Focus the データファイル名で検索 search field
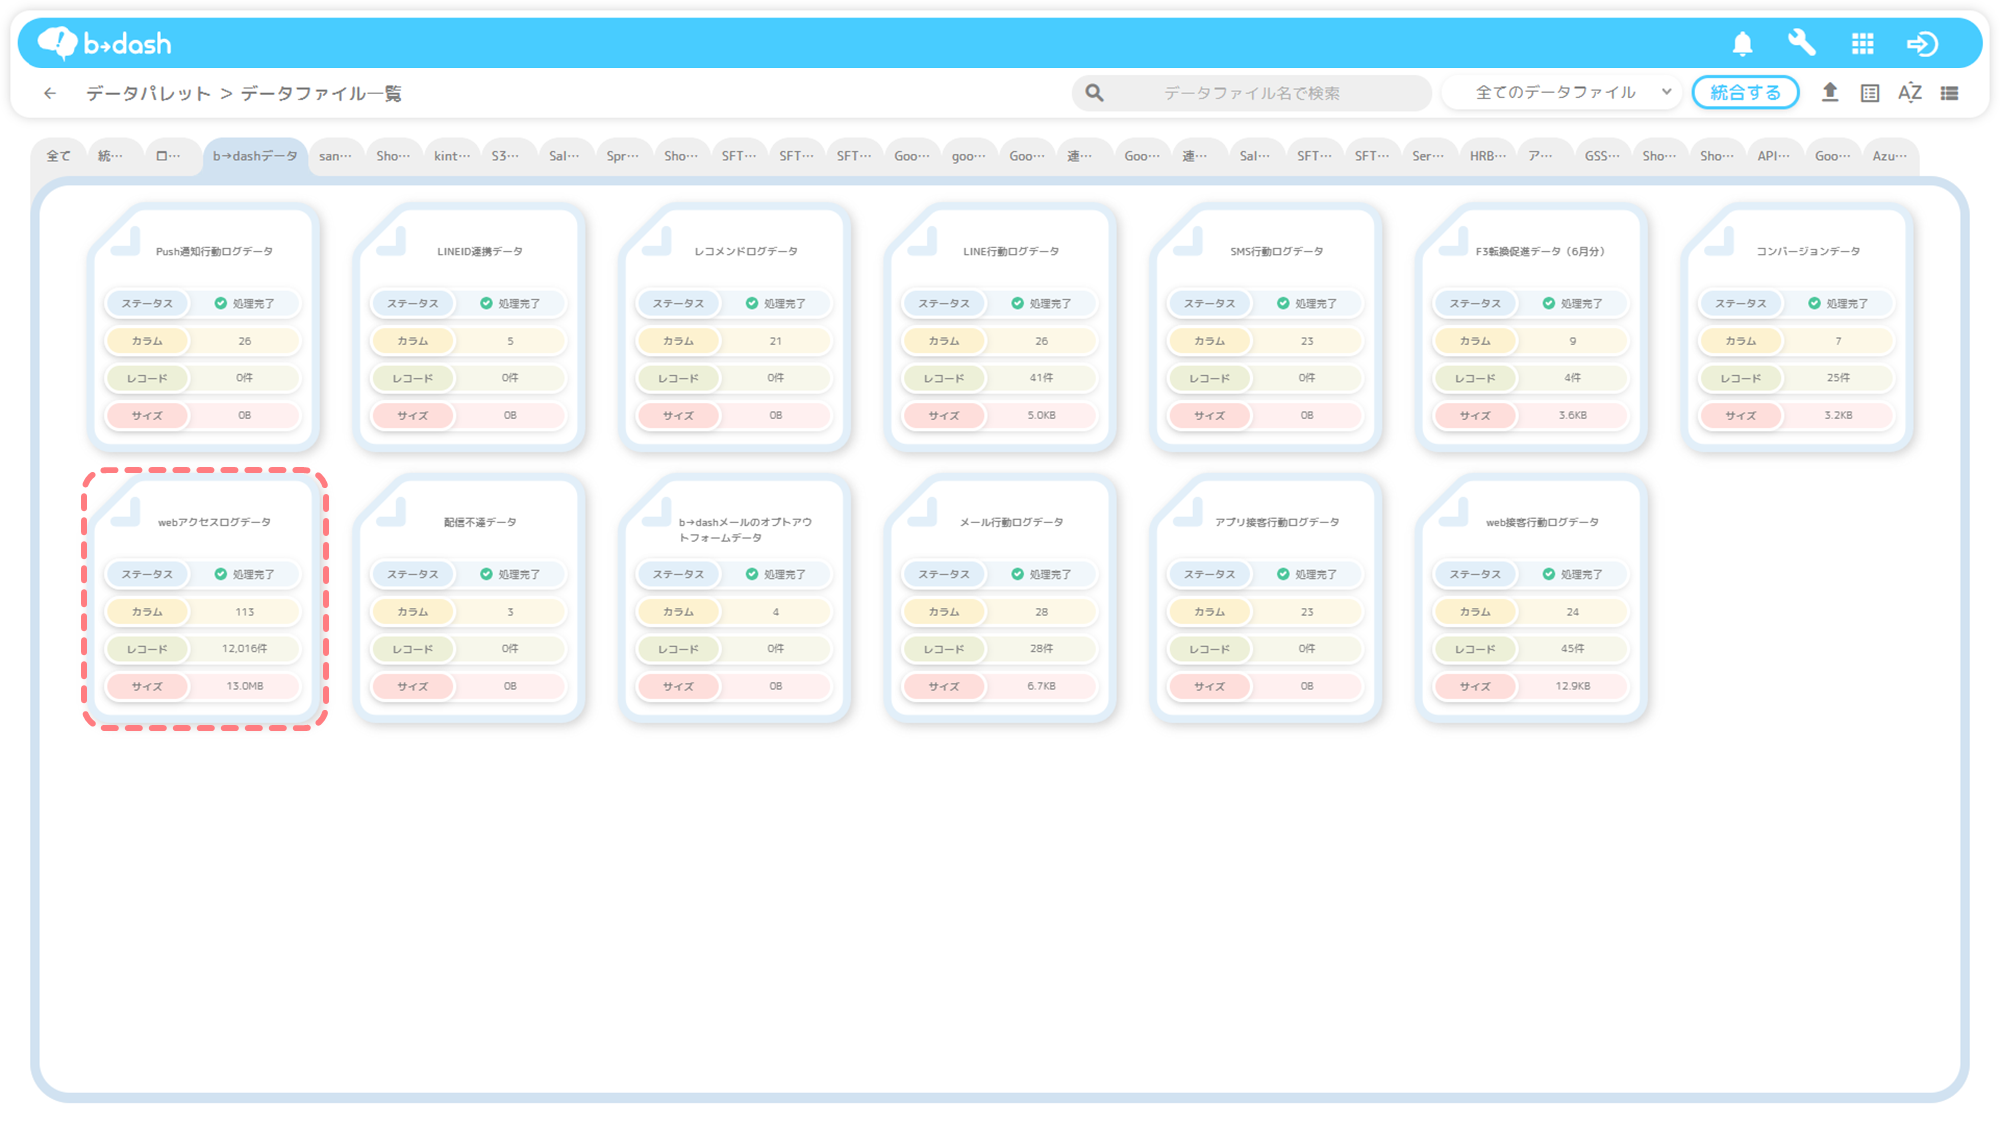This screenshot has height=1125, width=2000. (x=1251, y=93)
